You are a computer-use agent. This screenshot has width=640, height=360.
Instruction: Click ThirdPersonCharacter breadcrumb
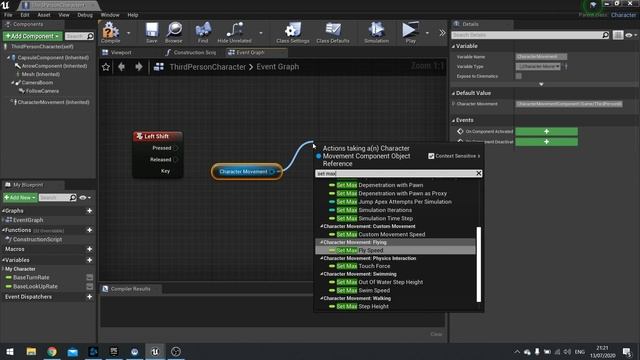tap(208, 67)
